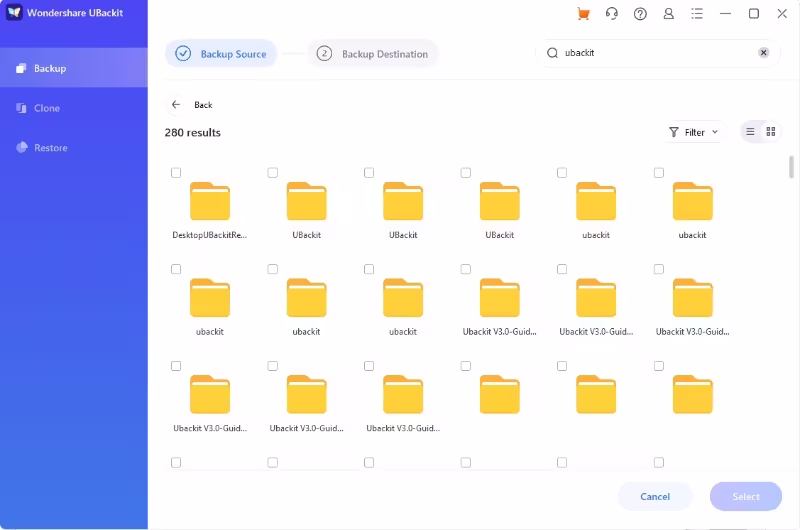Check the DesktopUBackitRe... folder checkbox
Image resolution: width=800 pixels, height=530 pixels.
(176, 173)
